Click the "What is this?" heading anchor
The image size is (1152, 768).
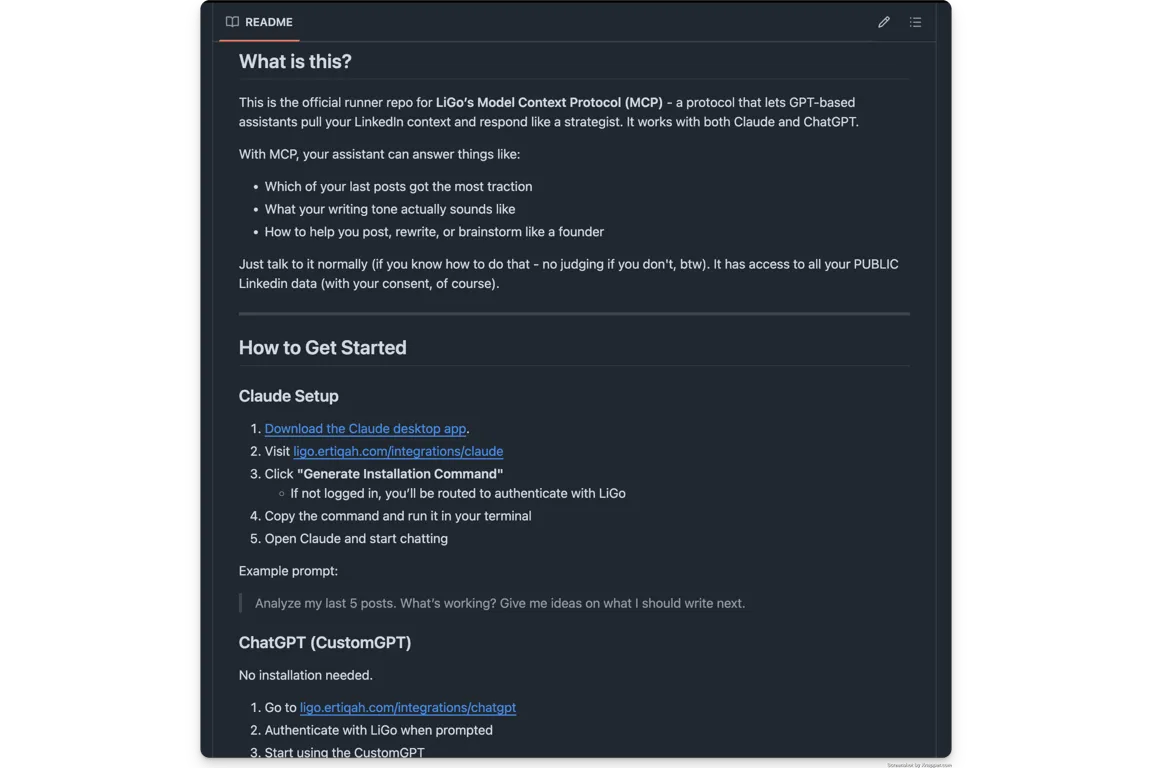click(x=295, y=61)
